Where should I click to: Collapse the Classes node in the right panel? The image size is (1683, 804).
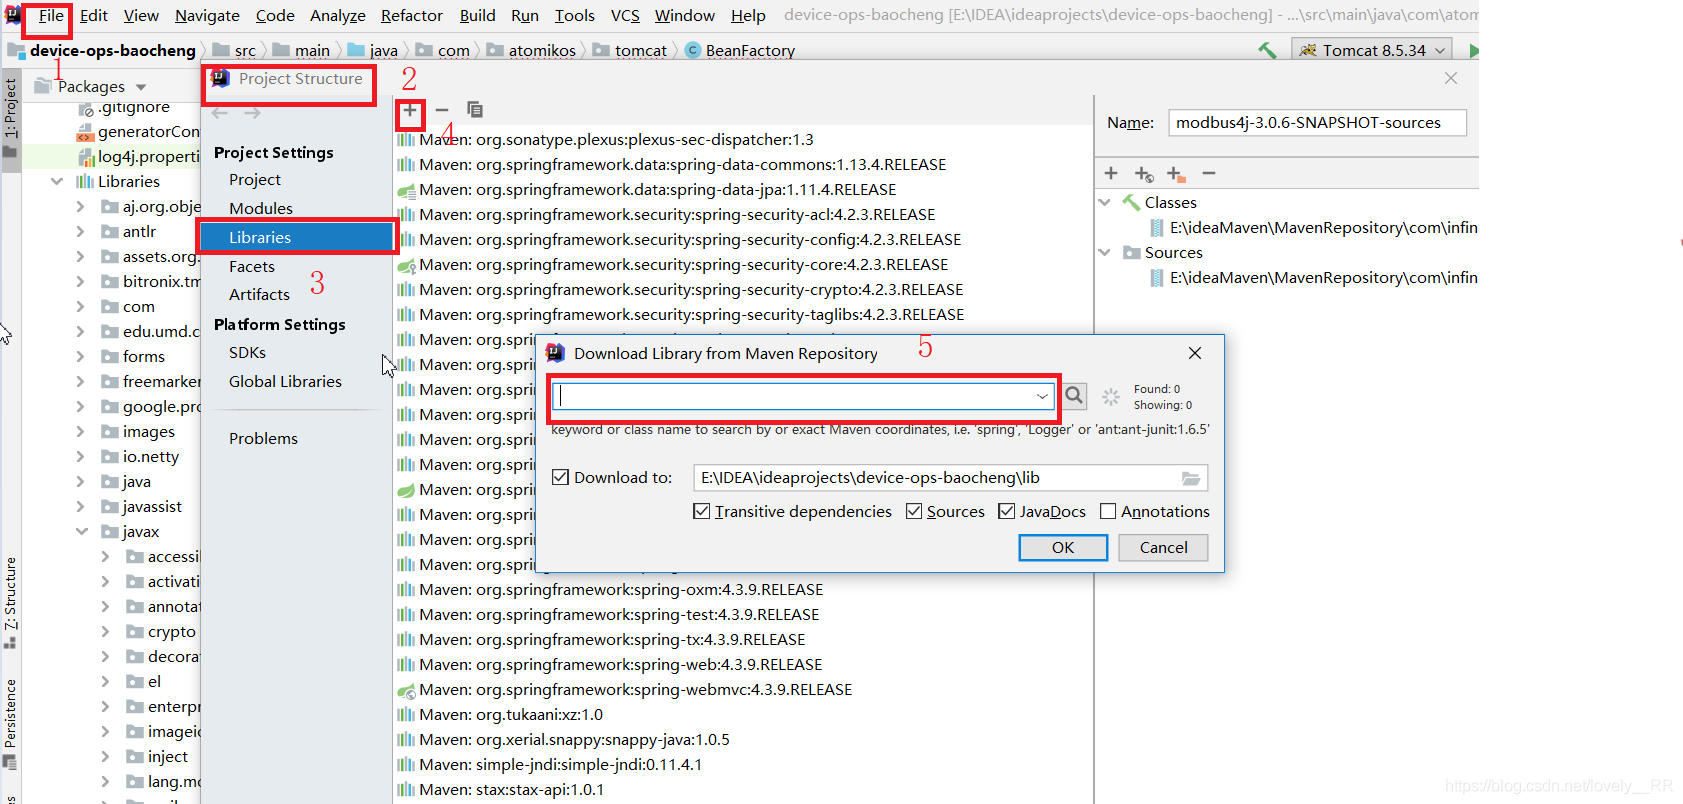(1105, 202)
